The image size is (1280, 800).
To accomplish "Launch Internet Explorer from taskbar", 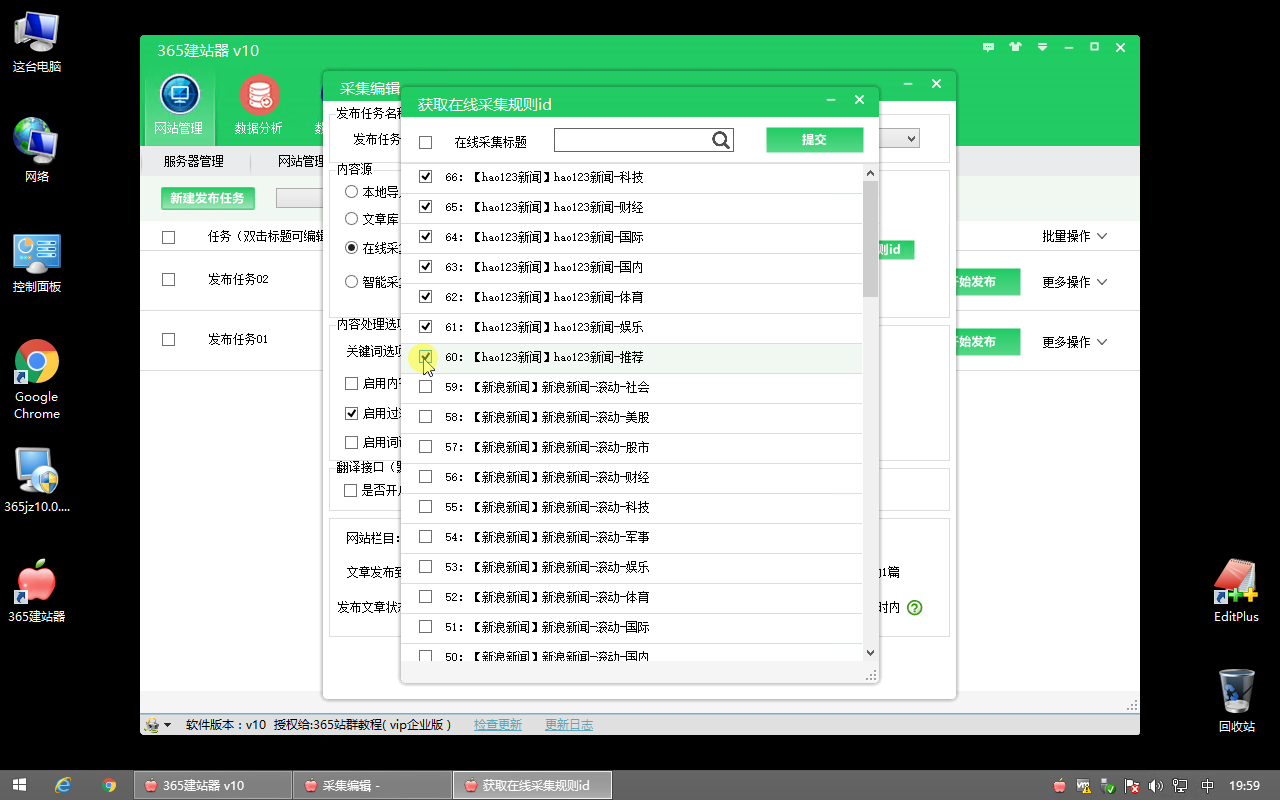I will click(63, 785).
